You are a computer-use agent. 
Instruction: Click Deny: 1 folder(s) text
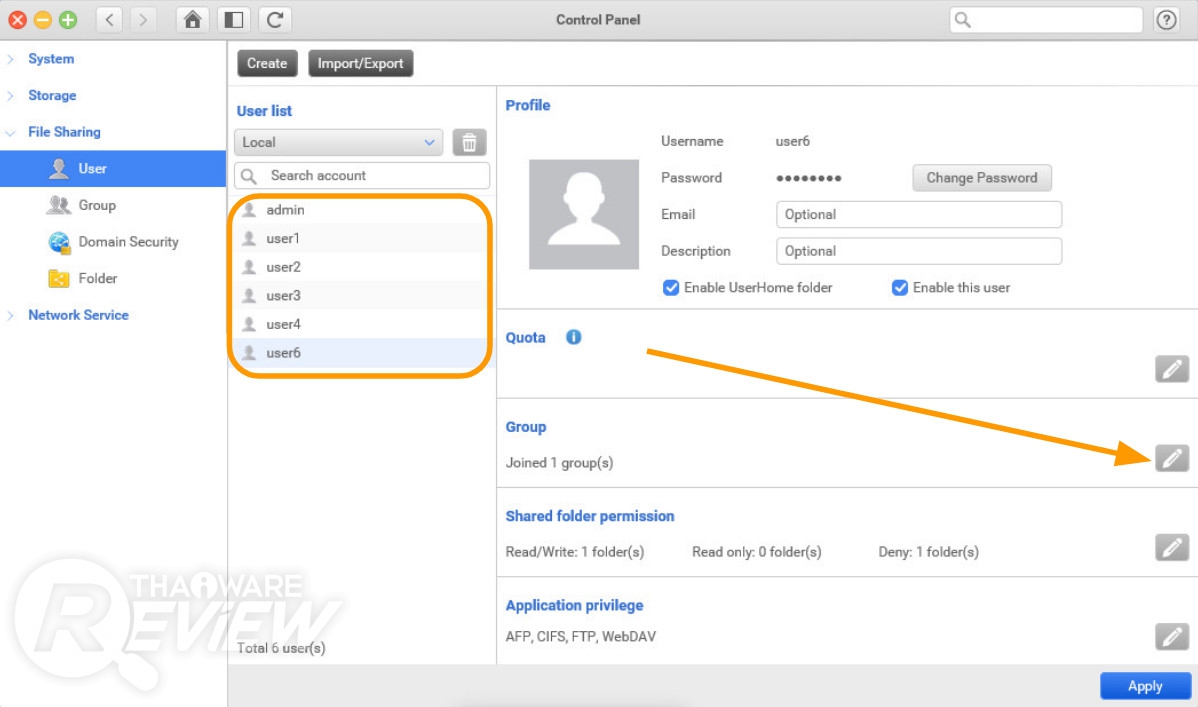pyautogui.click(x=928, y=552)
